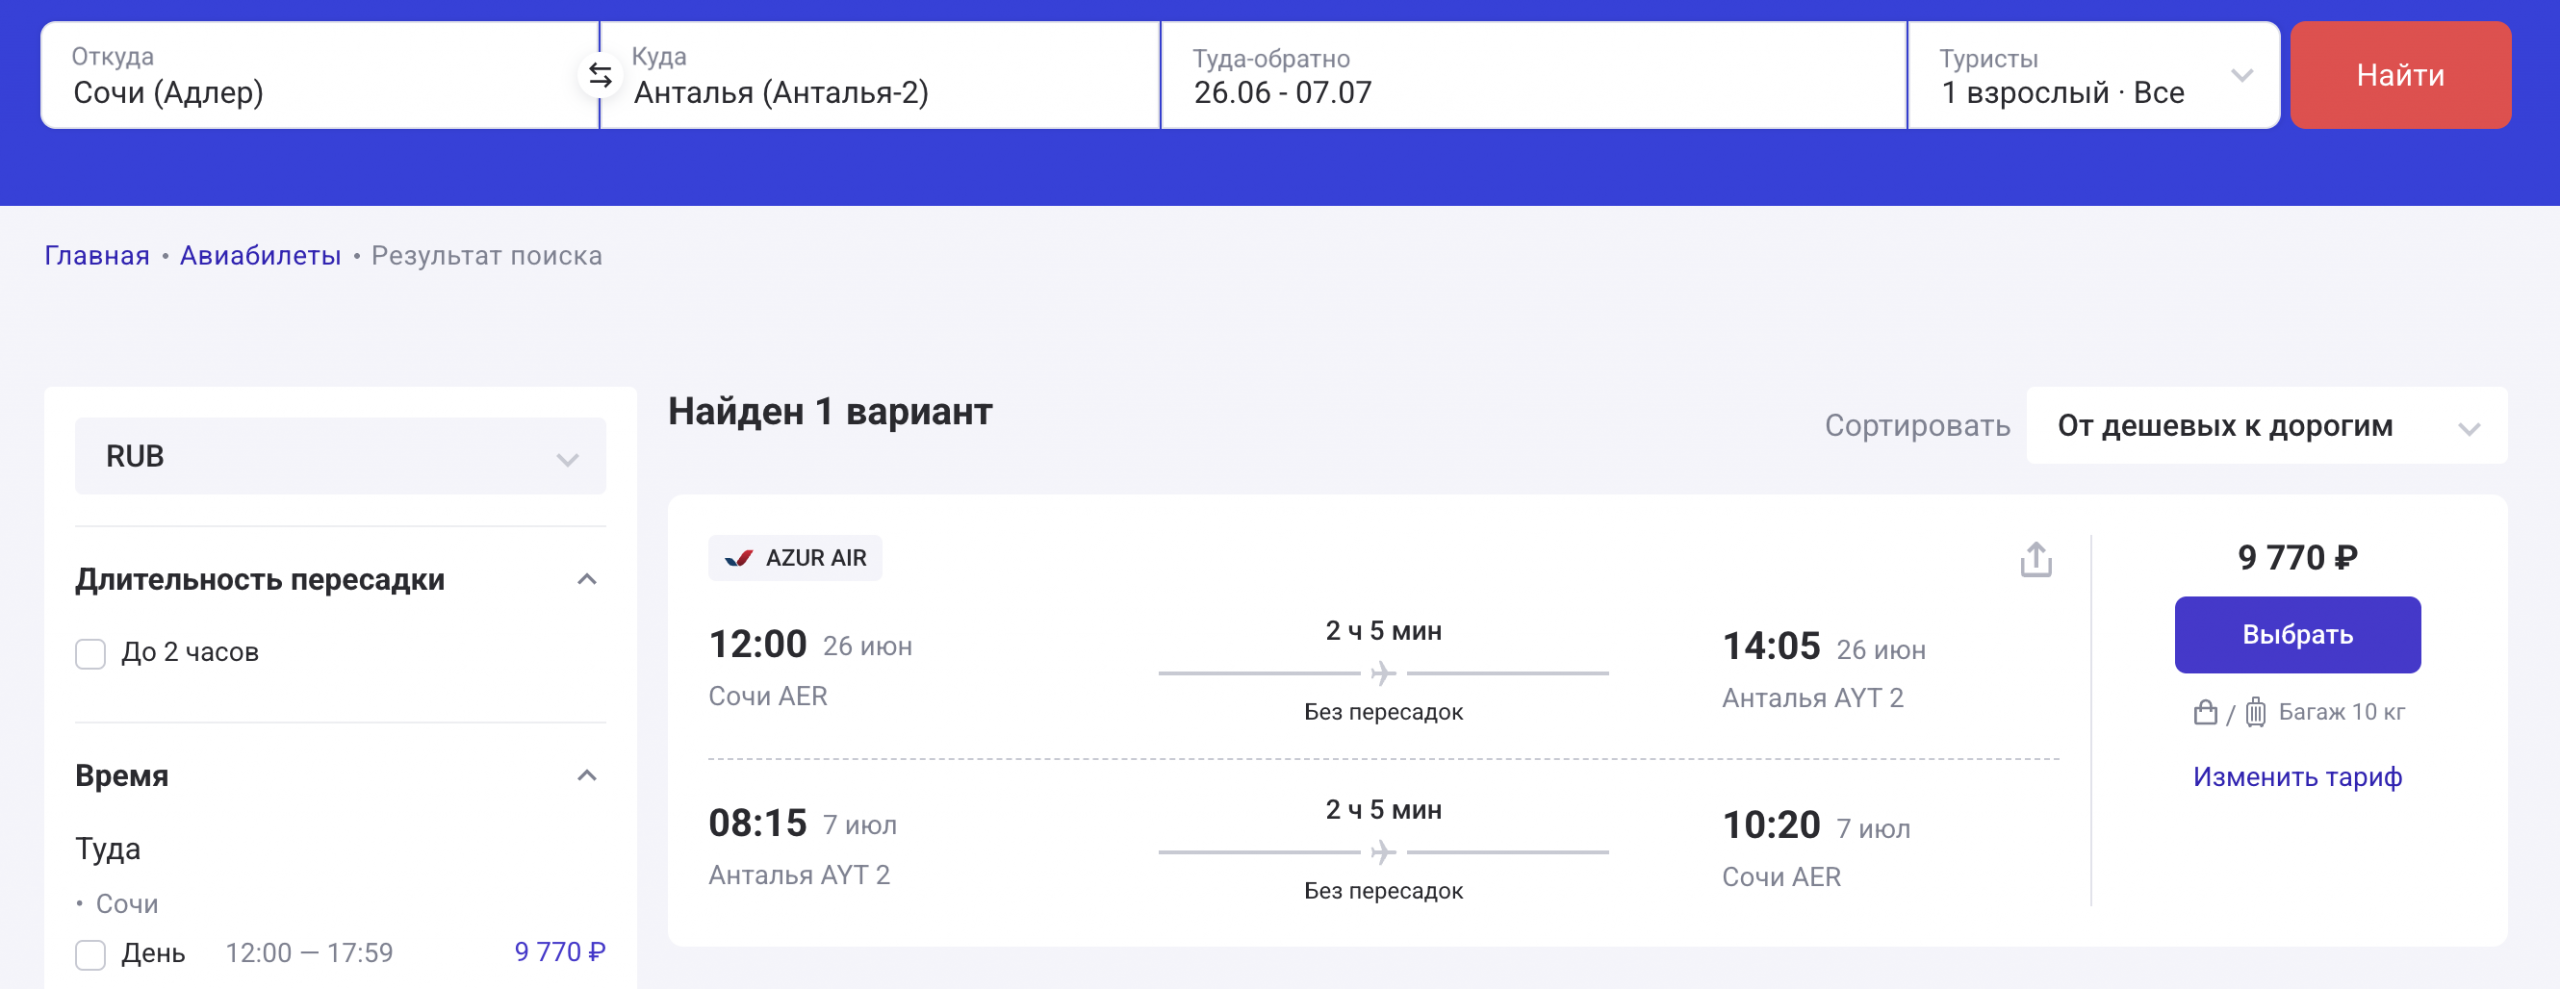Open the 'Туристы' passengers dropdown
Image resolution: width=2560 pixels, height=989 pixels.
[2093, 75]
